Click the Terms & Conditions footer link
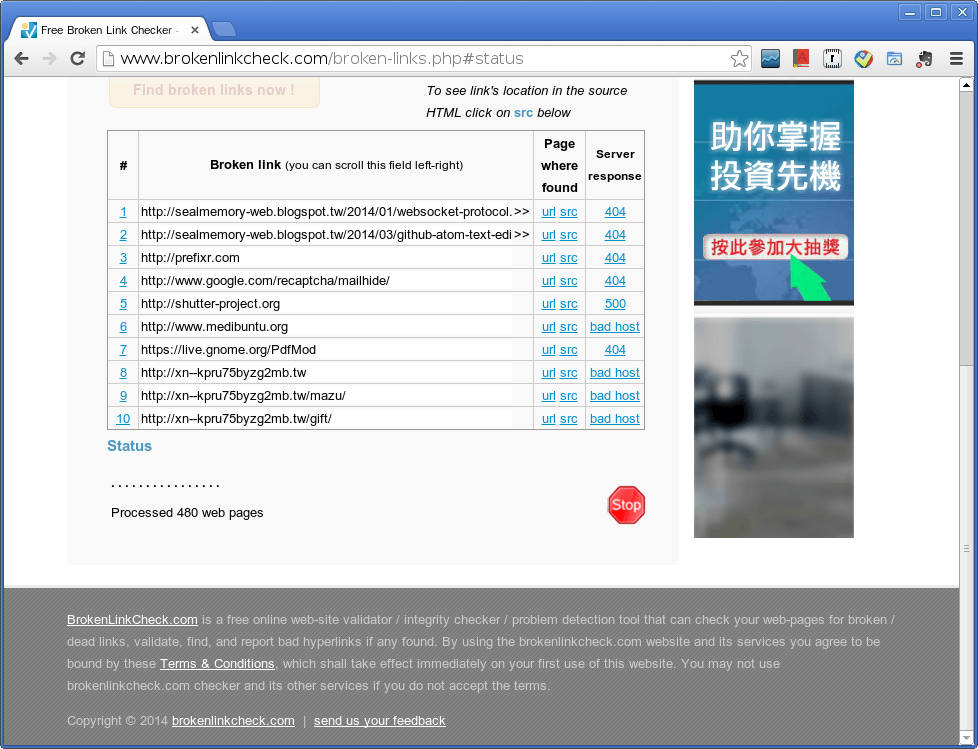This screenshot has height=749, width=978. click(217, 664)
